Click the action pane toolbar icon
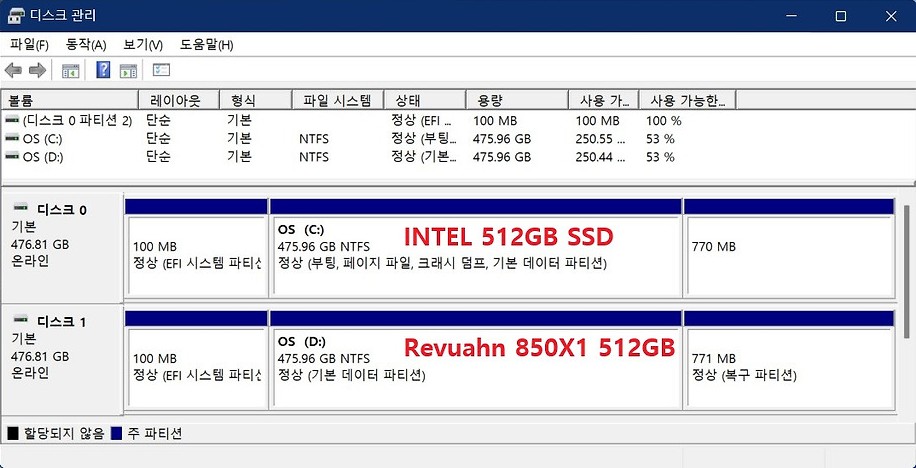Image resolution: width=916 pixels, height=468 pixels. 129,71
